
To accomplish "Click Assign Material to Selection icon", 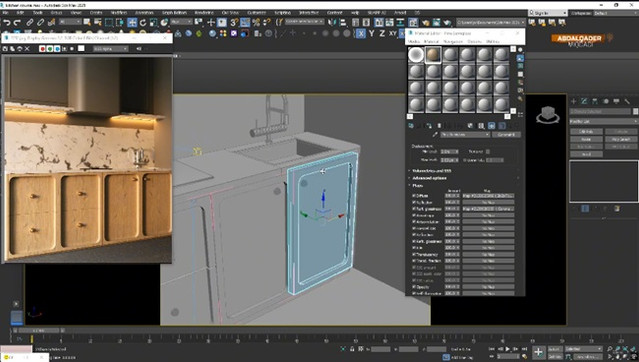I will [429, 126].
